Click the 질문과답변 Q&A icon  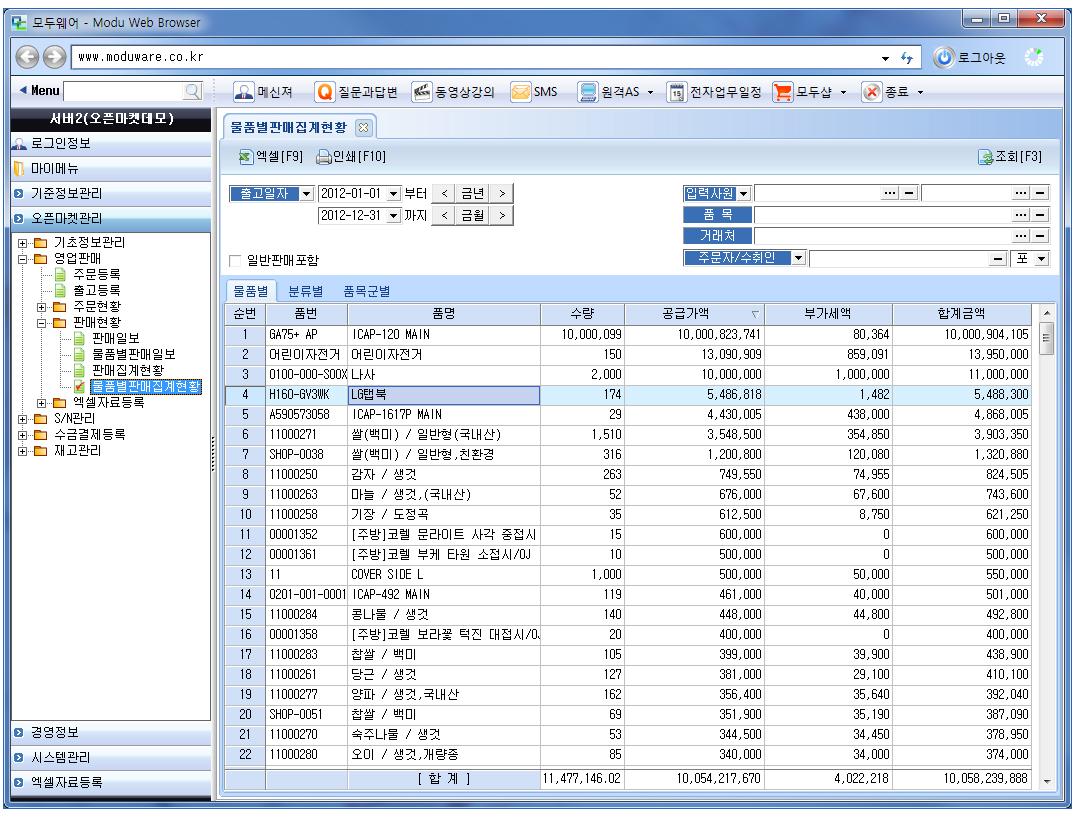[x=324, y=93]
